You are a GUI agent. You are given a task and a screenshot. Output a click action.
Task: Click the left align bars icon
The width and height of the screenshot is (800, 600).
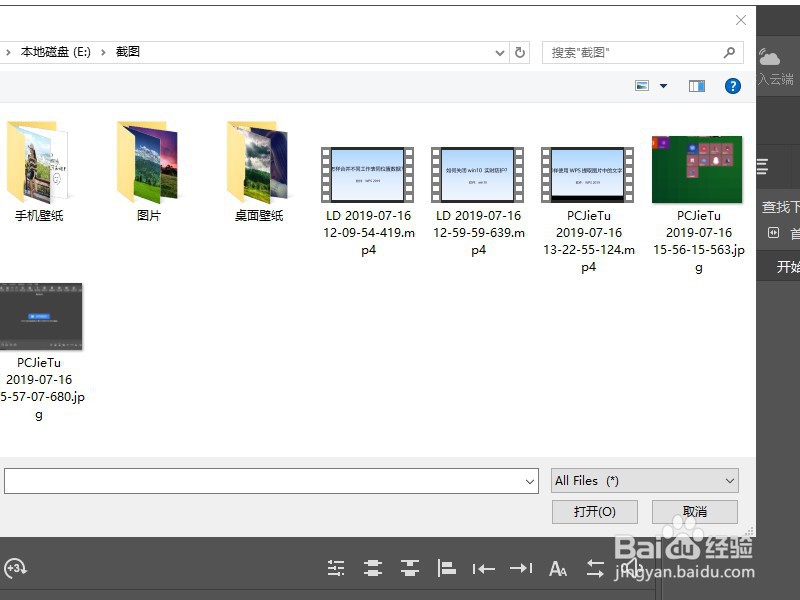click(x=446, y=568)
